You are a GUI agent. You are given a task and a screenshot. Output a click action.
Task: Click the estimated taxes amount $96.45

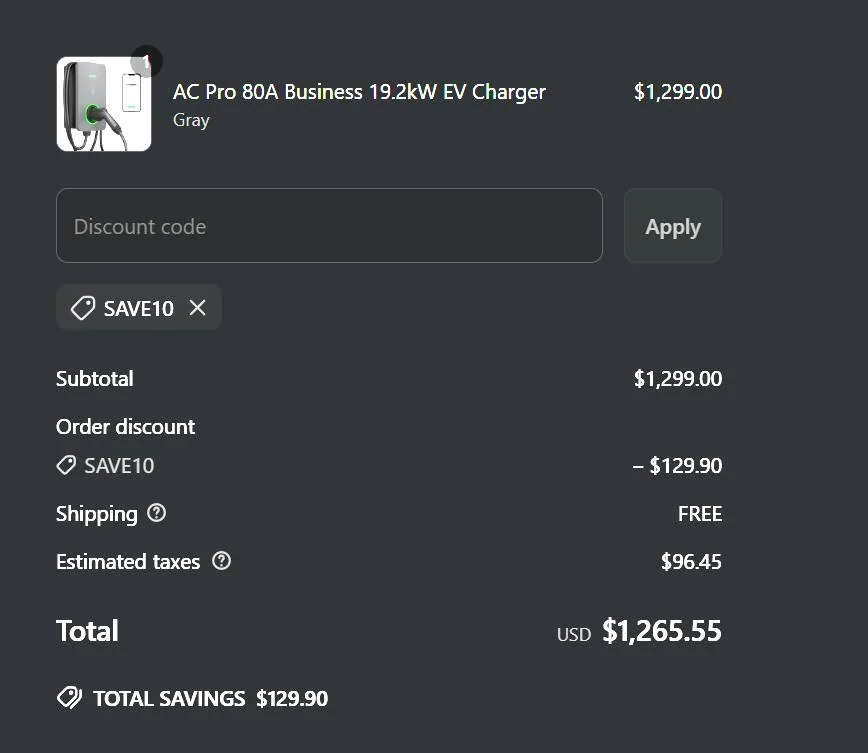[x=690, y=562]
